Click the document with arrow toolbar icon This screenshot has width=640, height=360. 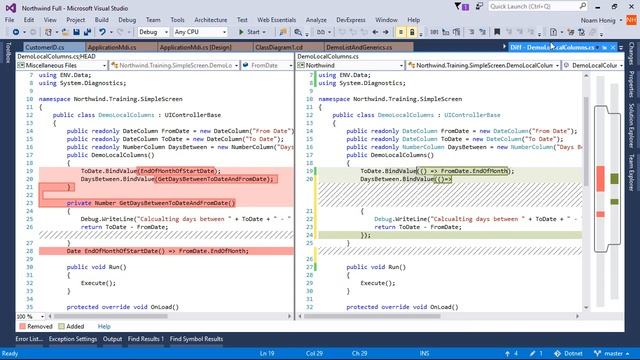(x=553, y=32)
